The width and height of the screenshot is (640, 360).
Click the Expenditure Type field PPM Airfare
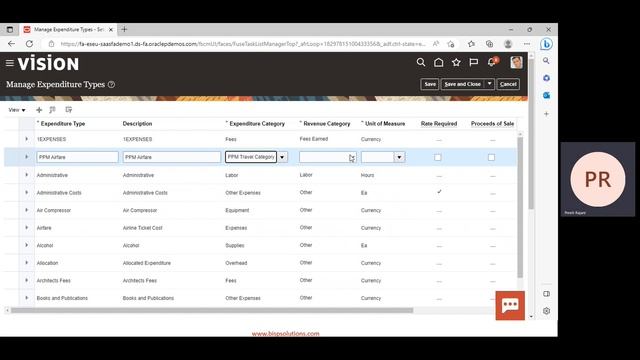pos(77,157)
